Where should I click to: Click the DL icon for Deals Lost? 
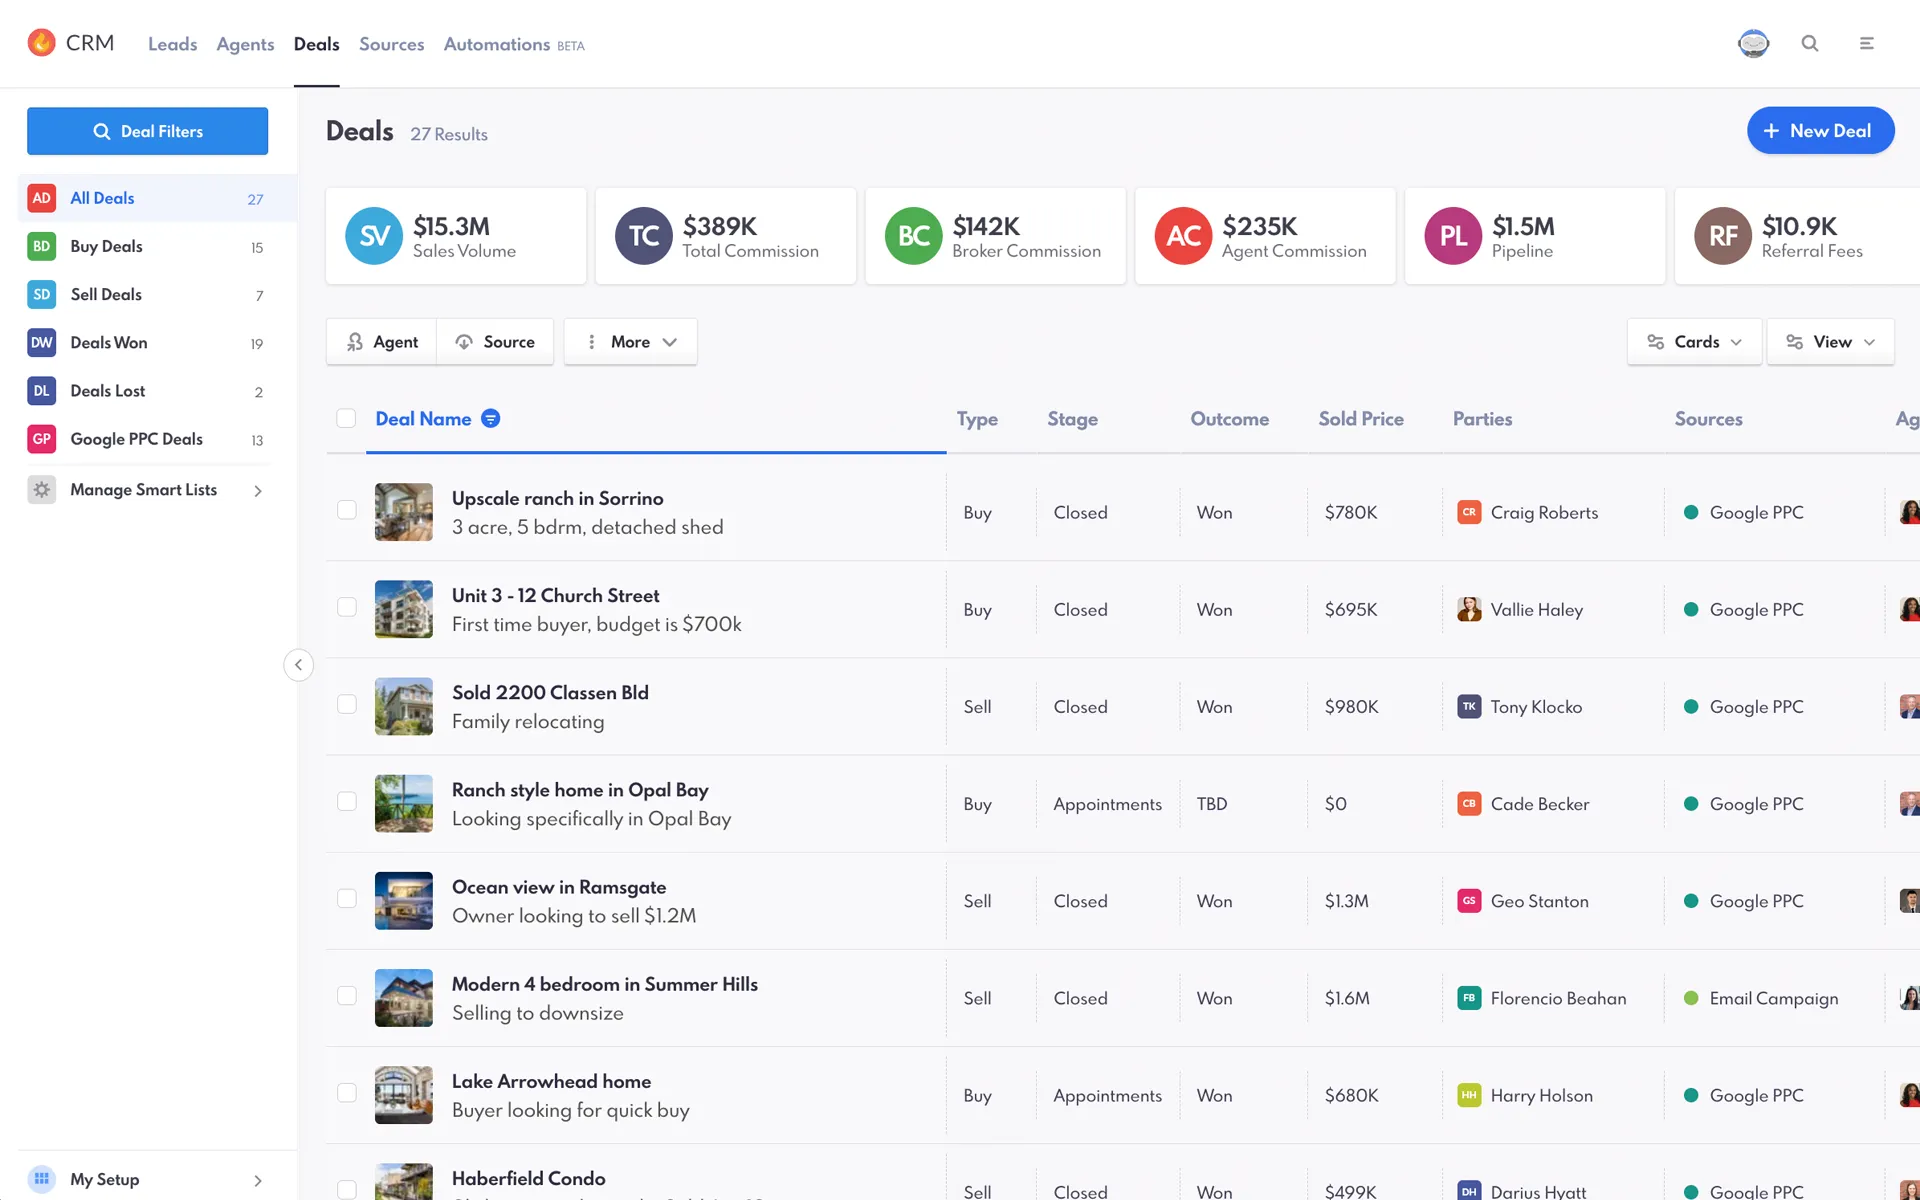41,391
